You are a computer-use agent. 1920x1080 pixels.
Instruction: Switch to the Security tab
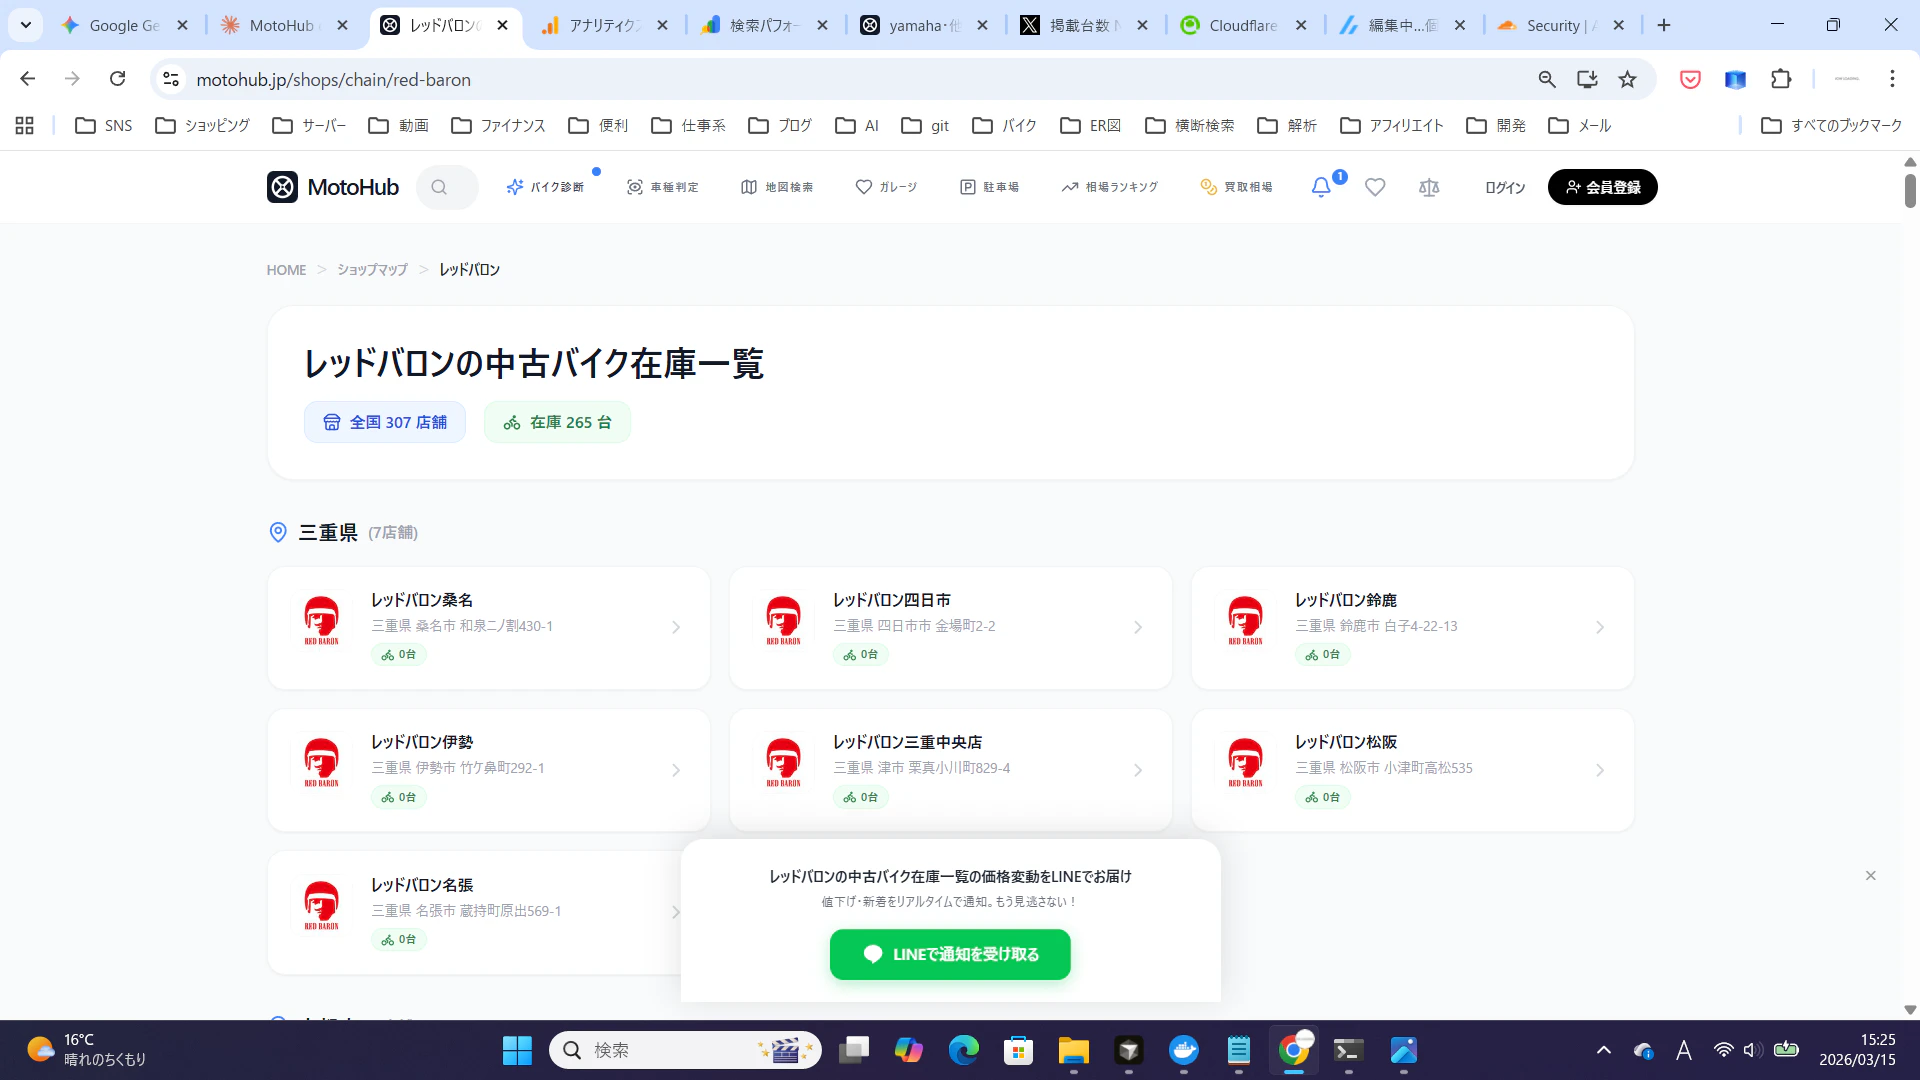pyautogui.click(x=1560, y=25)
